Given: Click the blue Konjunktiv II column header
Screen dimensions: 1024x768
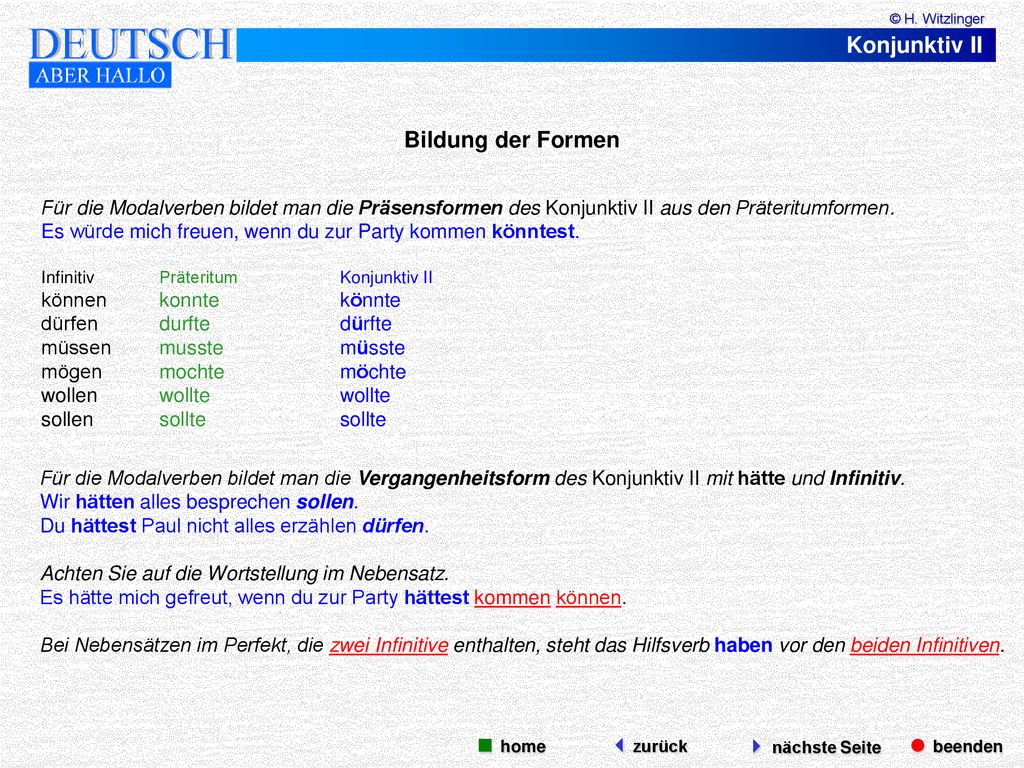Looking at the screenshot, I should pyautogui.click(x=386, y=278).
